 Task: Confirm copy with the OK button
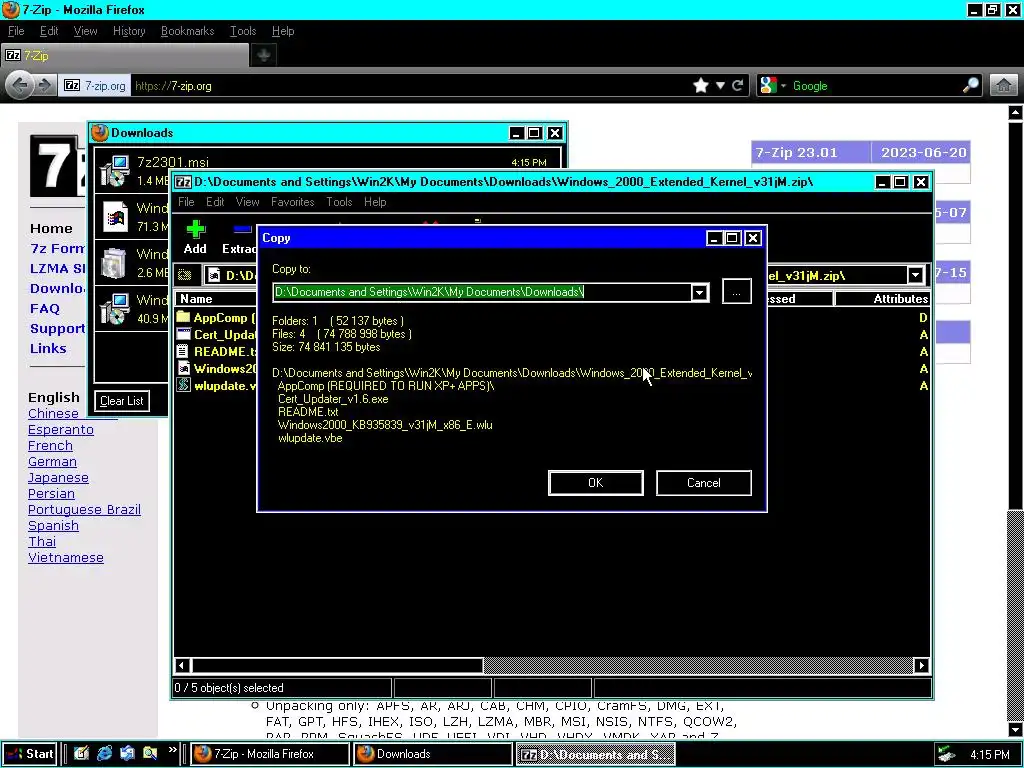pyautogui.click(x=596, y=483)
